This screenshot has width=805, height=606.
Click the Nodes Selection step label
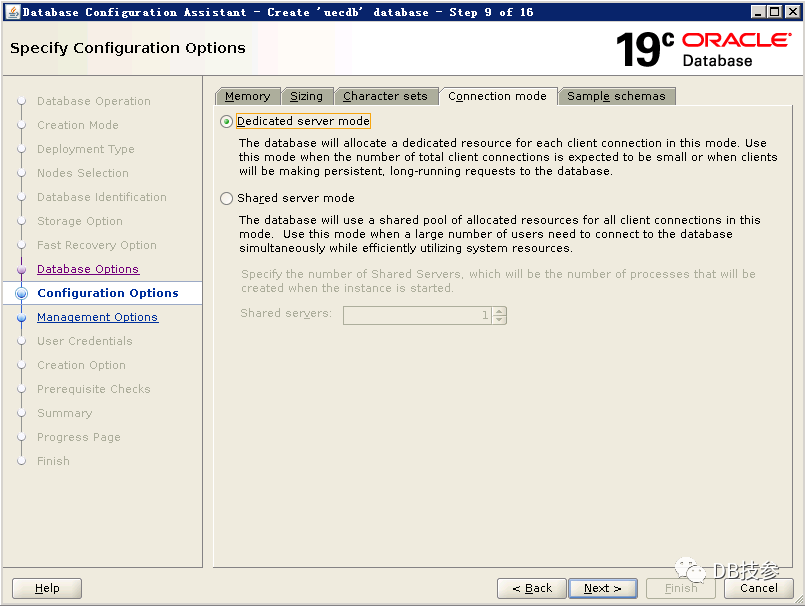83,173
